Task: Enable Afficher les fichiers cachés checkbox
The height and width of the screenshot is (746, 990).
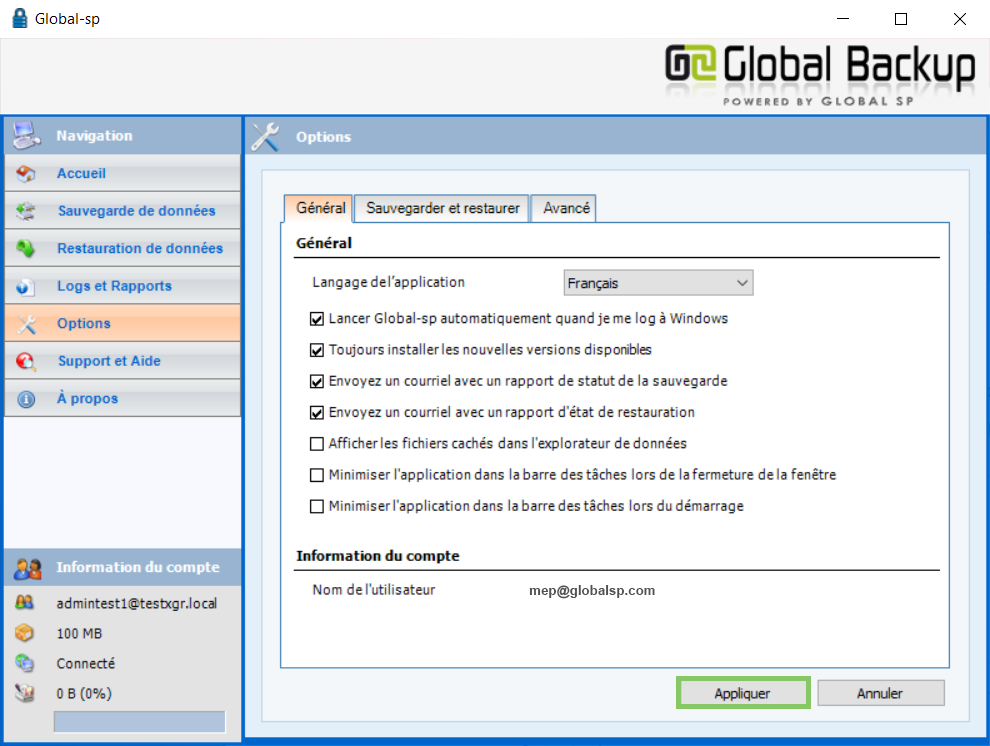Action: coord(317,444)
